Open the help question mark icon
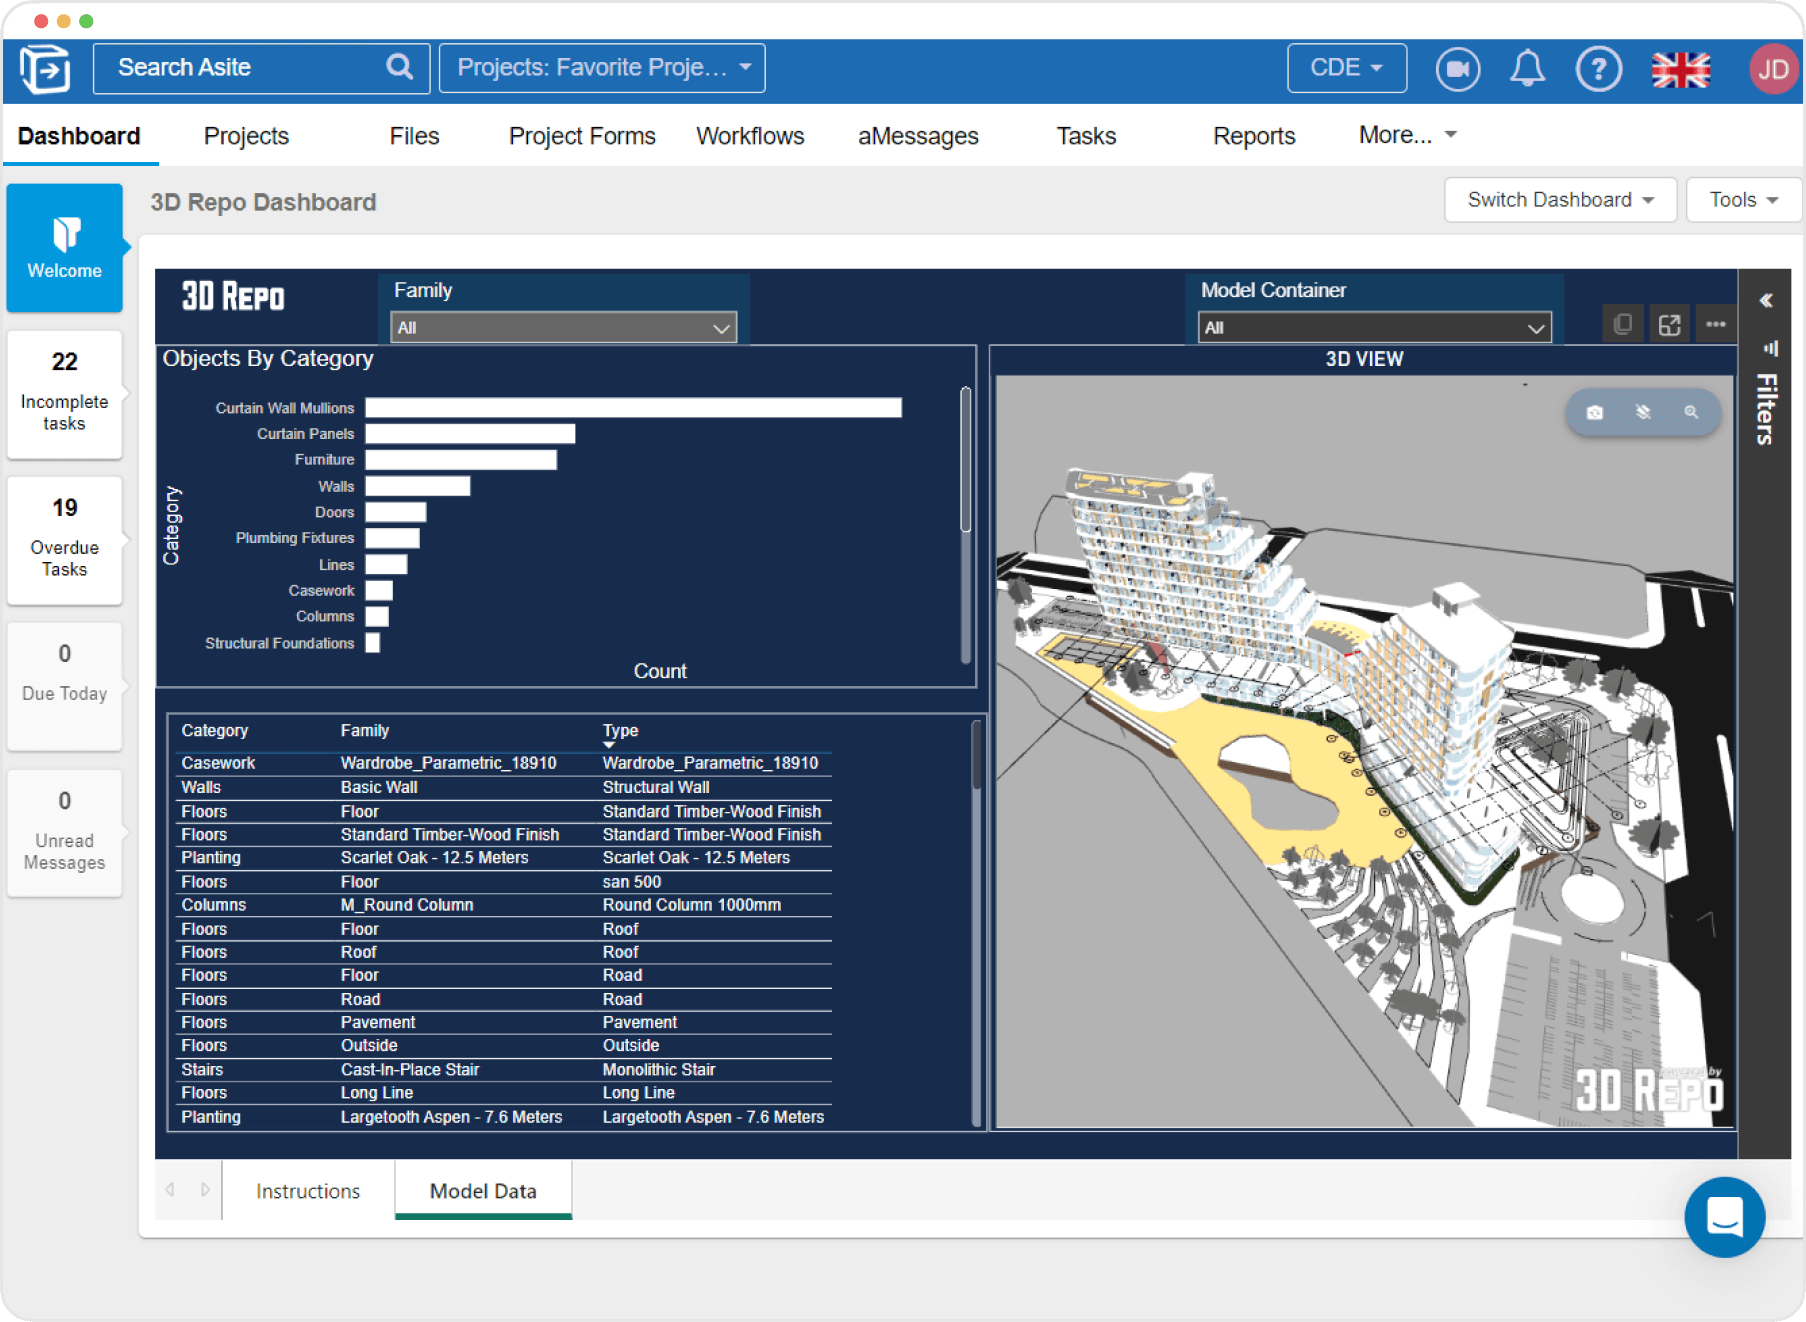This screenshot has height=1322, width=1806. [x=1598, y=69]
